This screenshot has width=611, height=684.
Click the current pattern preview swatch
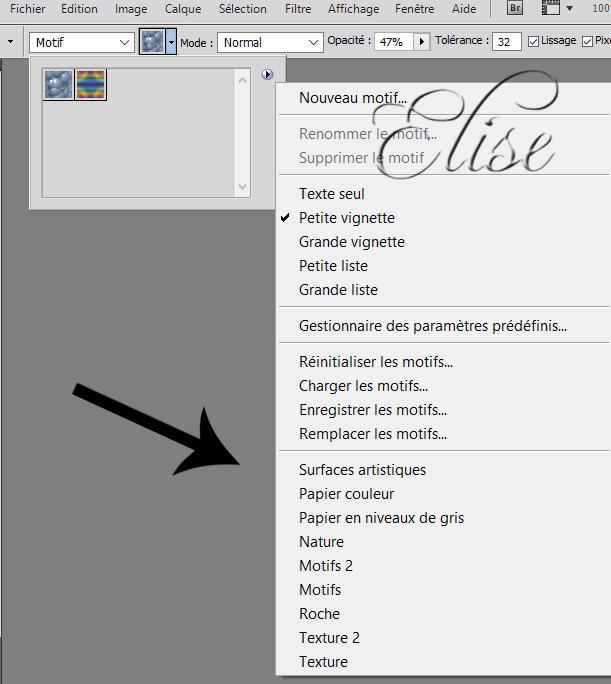coord(152,42)
